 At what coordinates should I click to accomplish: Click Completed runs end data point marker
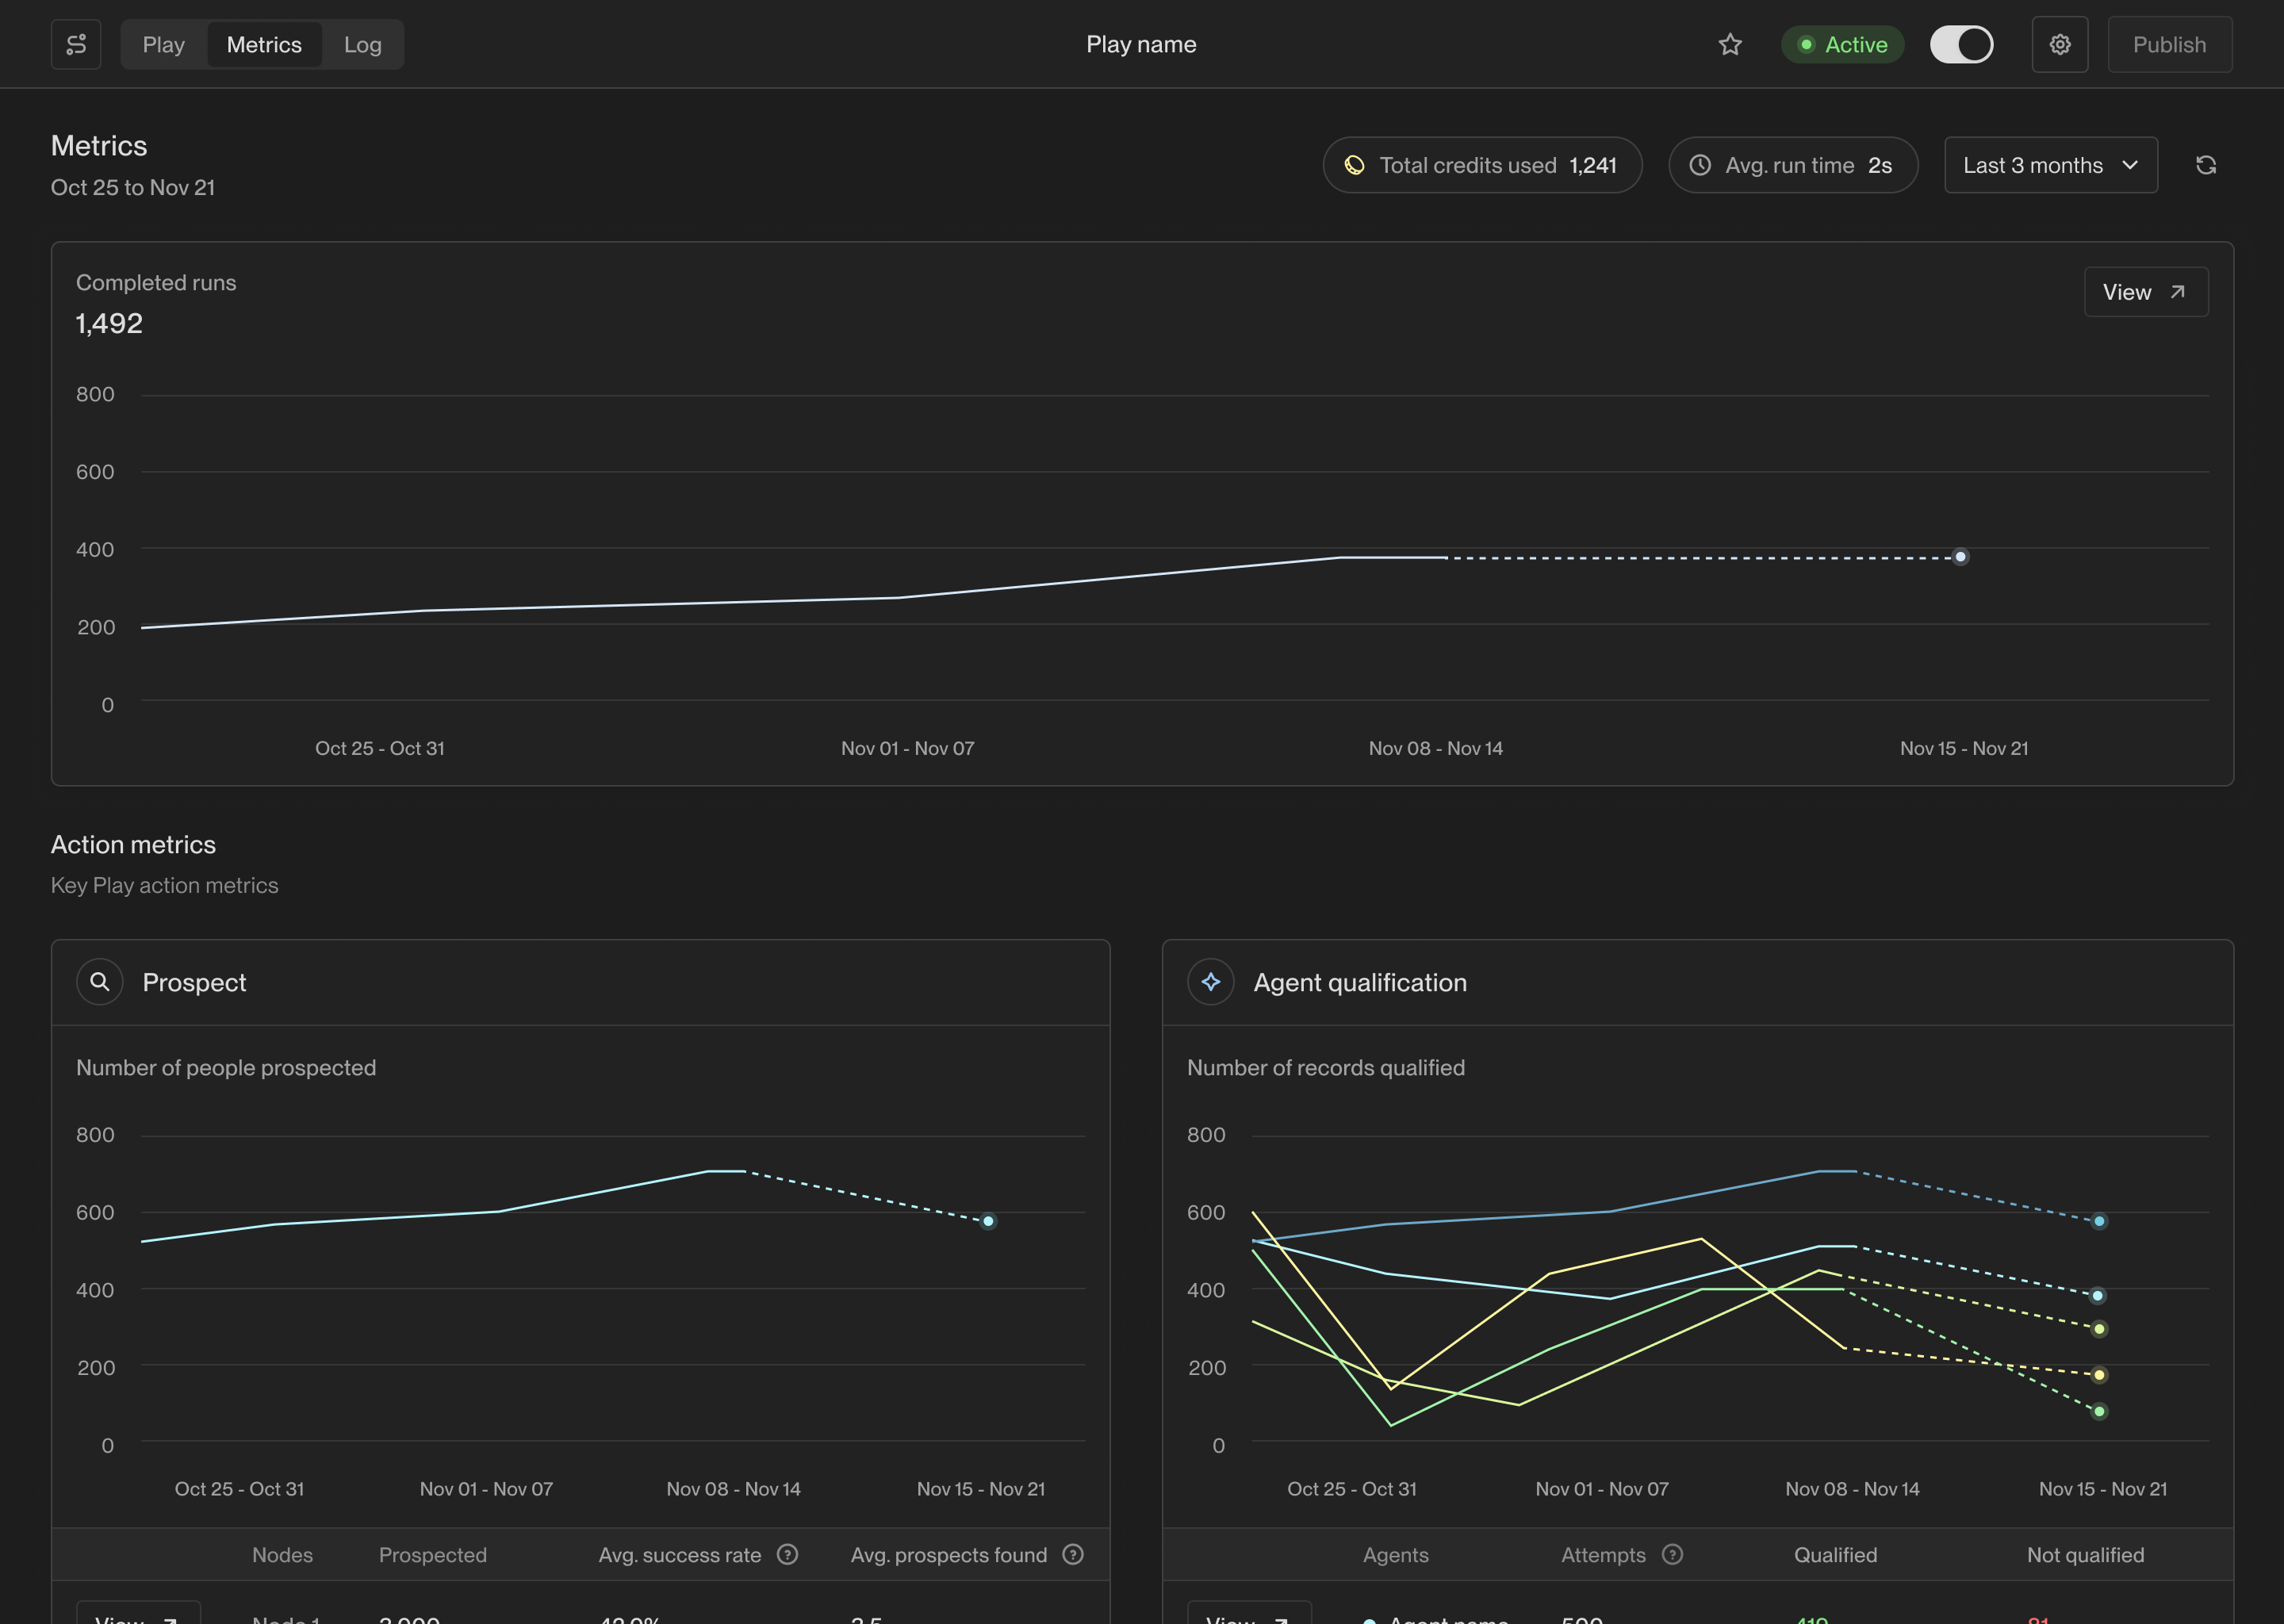tap(1960, 557)
